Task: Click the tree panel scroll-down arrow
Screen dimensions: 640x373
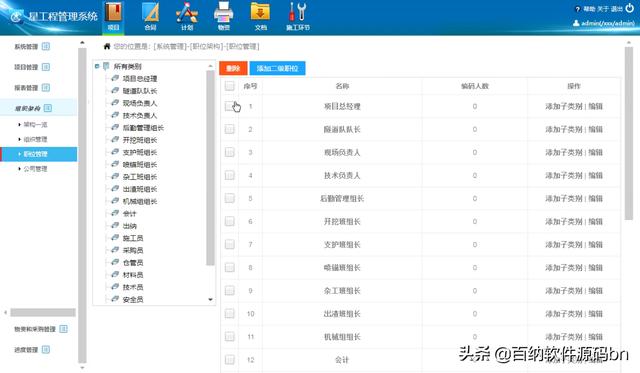Action: 210,300
